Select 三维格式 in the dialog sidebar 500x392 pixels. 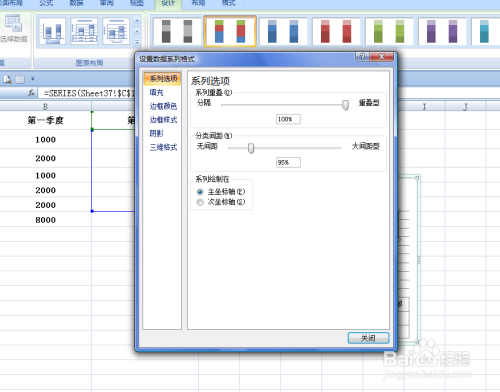[x=163, y=147]
